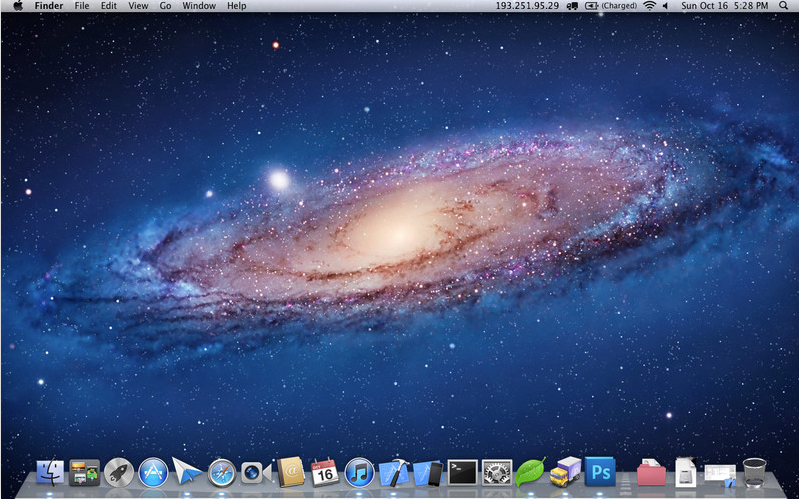799x499 pixels.
Task: Launch Sparrow mail paper-plane icon
Action: pyautogui.click(x=187, y=471)
